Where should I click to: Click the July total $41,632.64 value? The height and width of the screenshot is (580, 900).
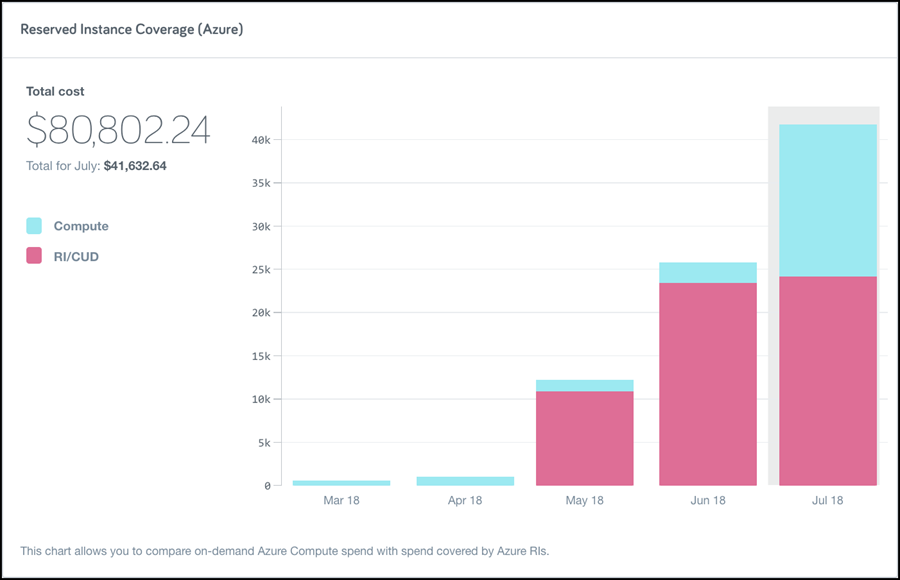135,166
